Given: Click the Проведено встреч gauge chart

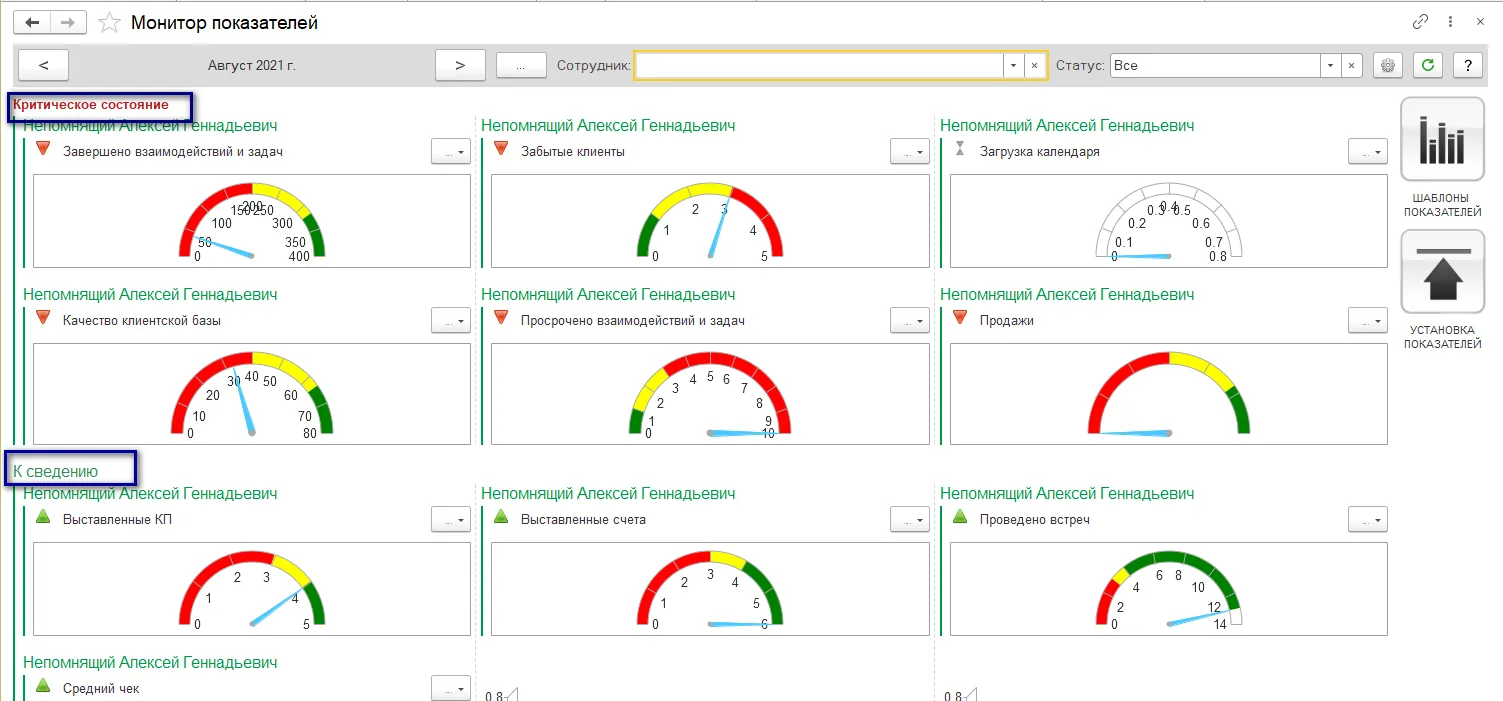Looking at the screenshot, I should (1169, 589).
